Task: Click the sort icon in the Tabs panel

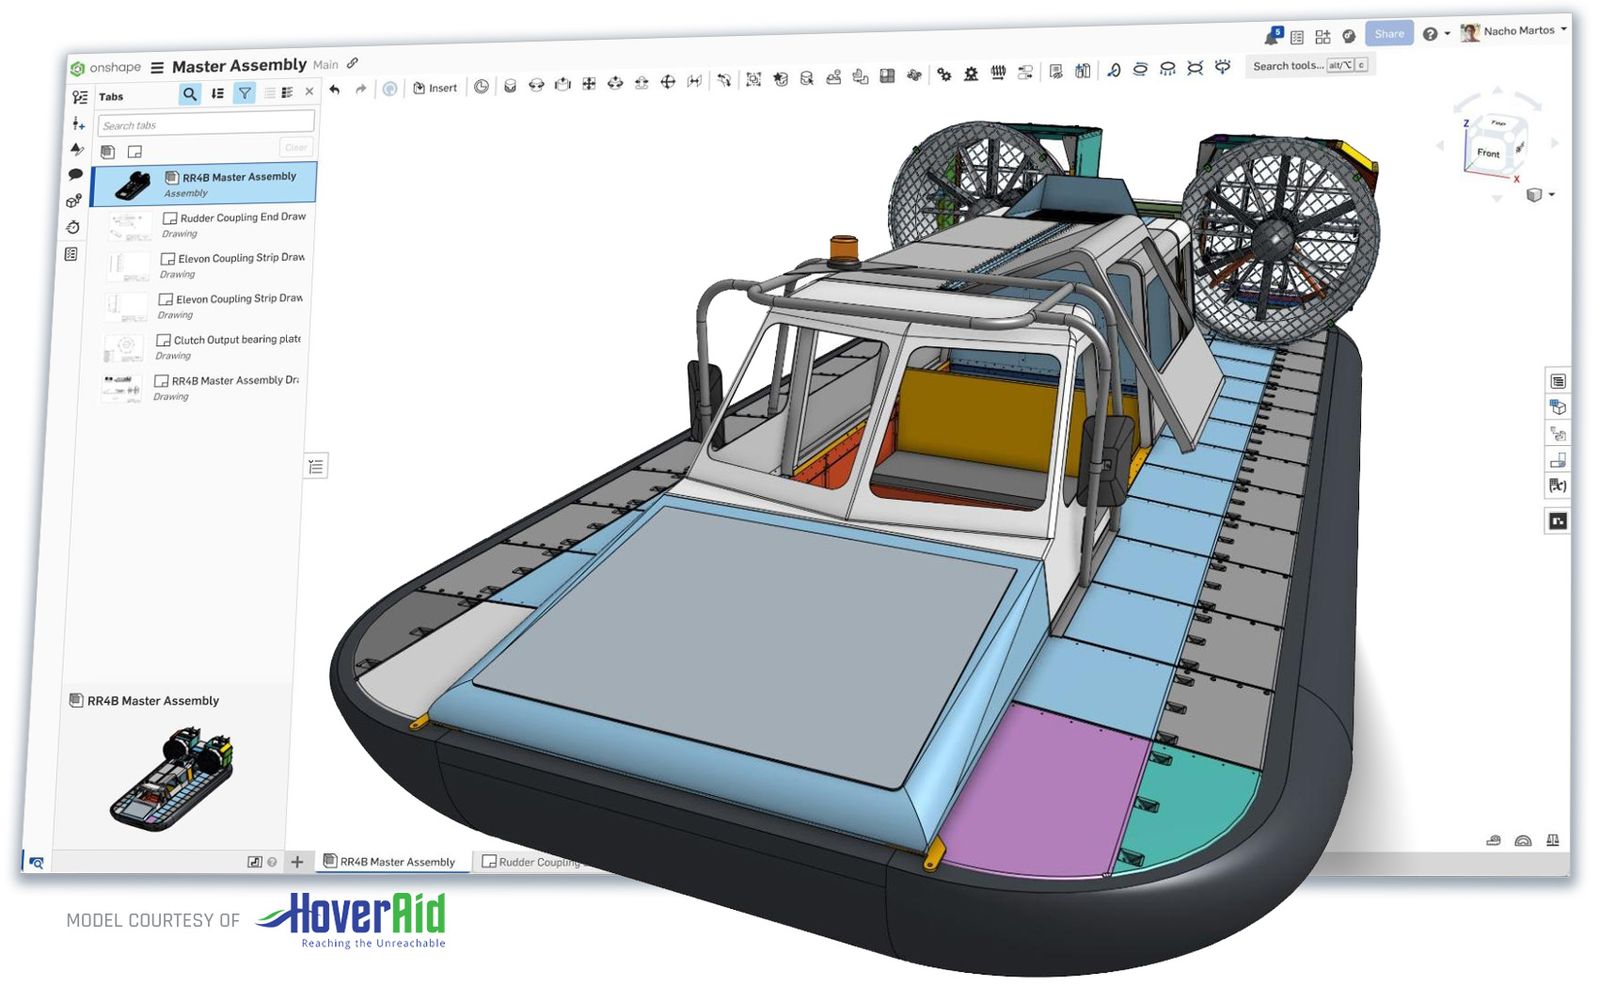Action: [x=218, y=95]
